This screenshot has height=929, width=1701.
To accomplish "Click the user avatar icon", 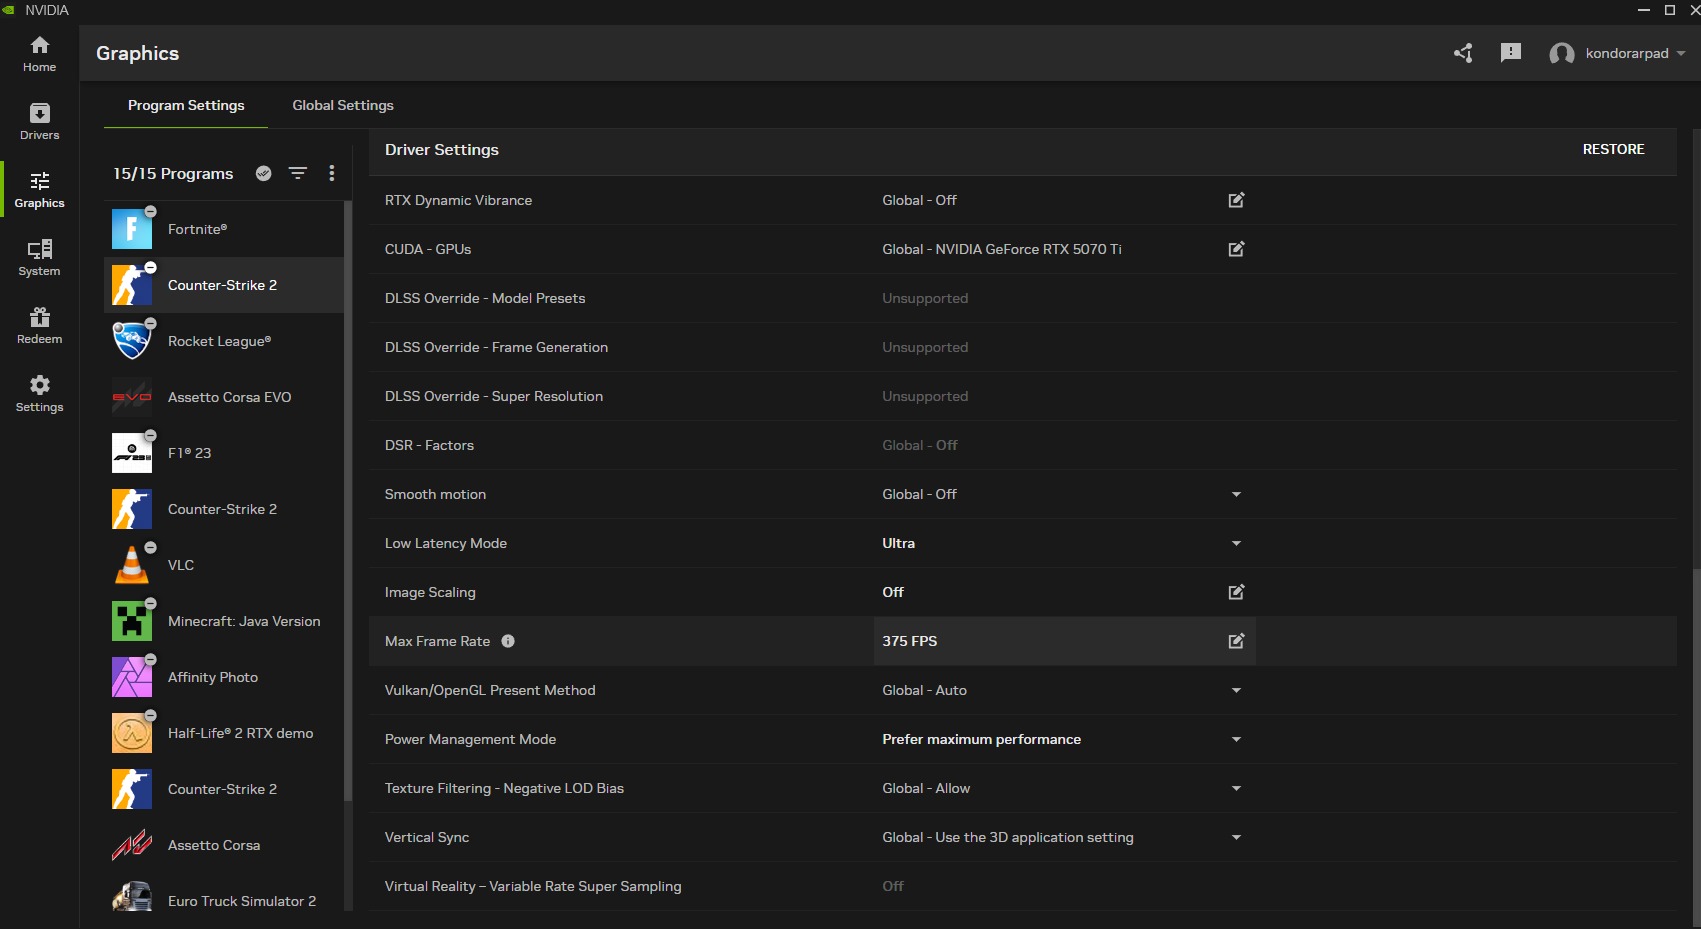I will (1561, 54).
